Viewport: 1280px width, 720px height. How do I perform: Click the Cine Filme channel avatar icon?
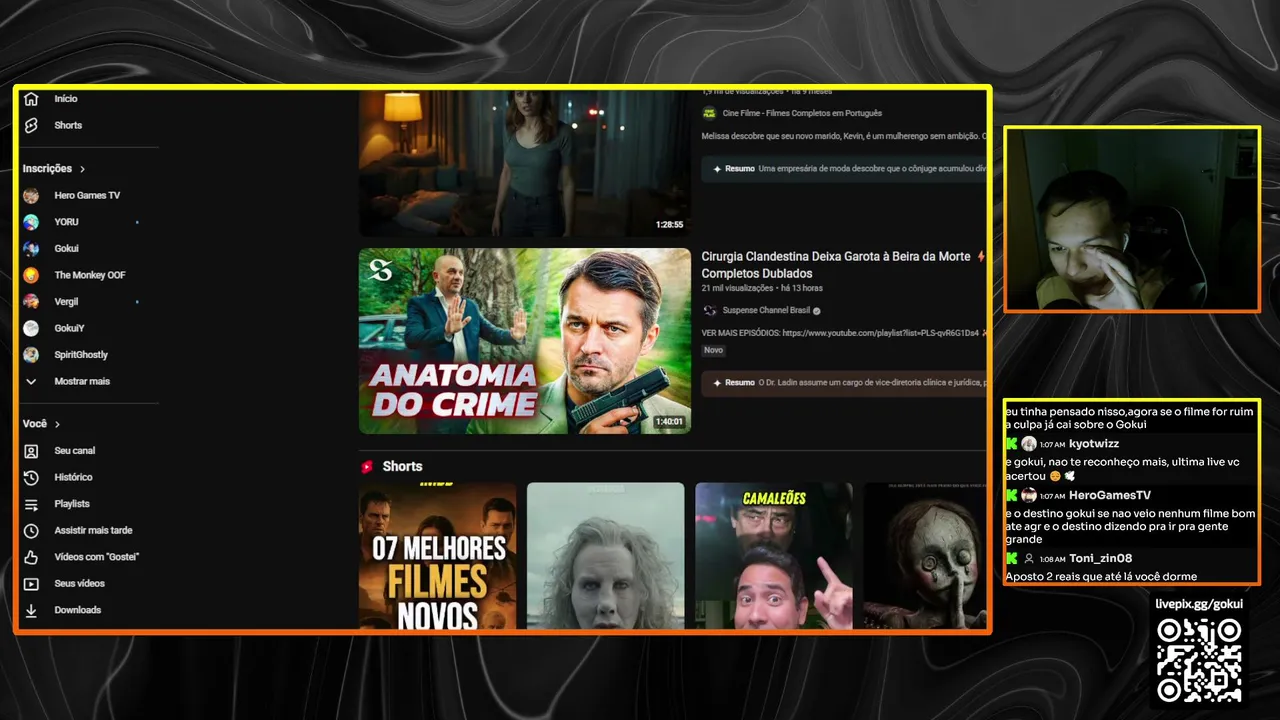point(710,113)
